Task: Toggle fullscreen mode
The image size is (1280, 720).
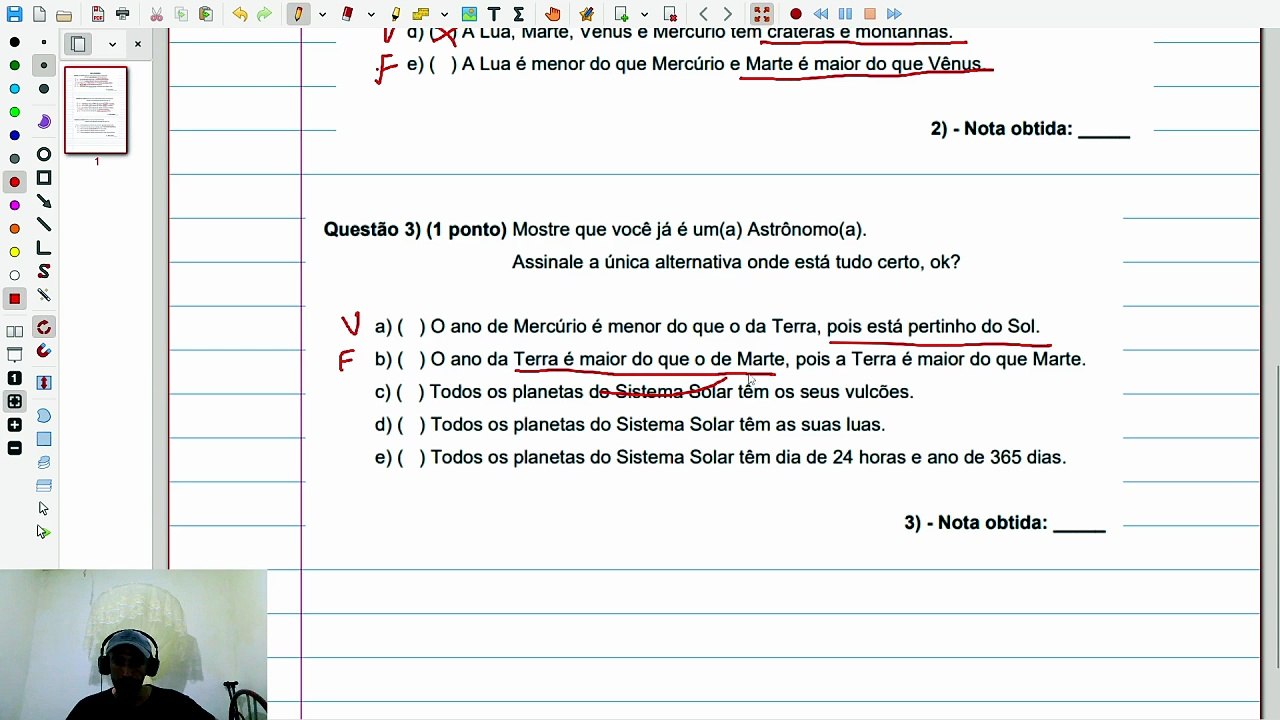Action: coord(762,14)
